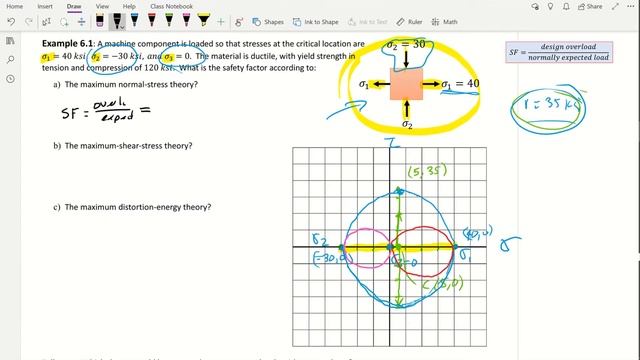Click the safety factor formula box

point(559,52)
